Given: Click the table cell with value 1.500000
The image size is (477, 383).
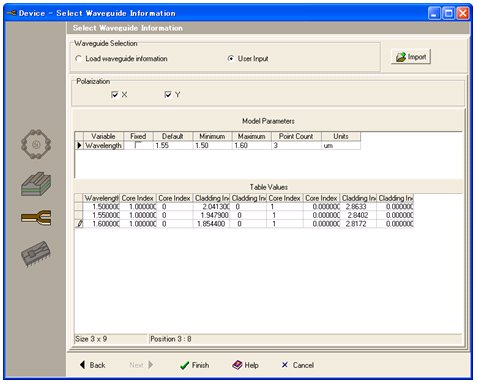Looking at the screenshot, I should coord(101,207).
